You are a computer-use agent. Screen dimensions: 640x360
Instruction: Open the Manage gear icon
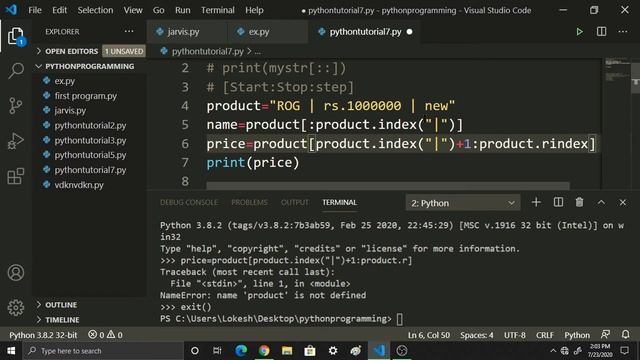pos(16,307)
